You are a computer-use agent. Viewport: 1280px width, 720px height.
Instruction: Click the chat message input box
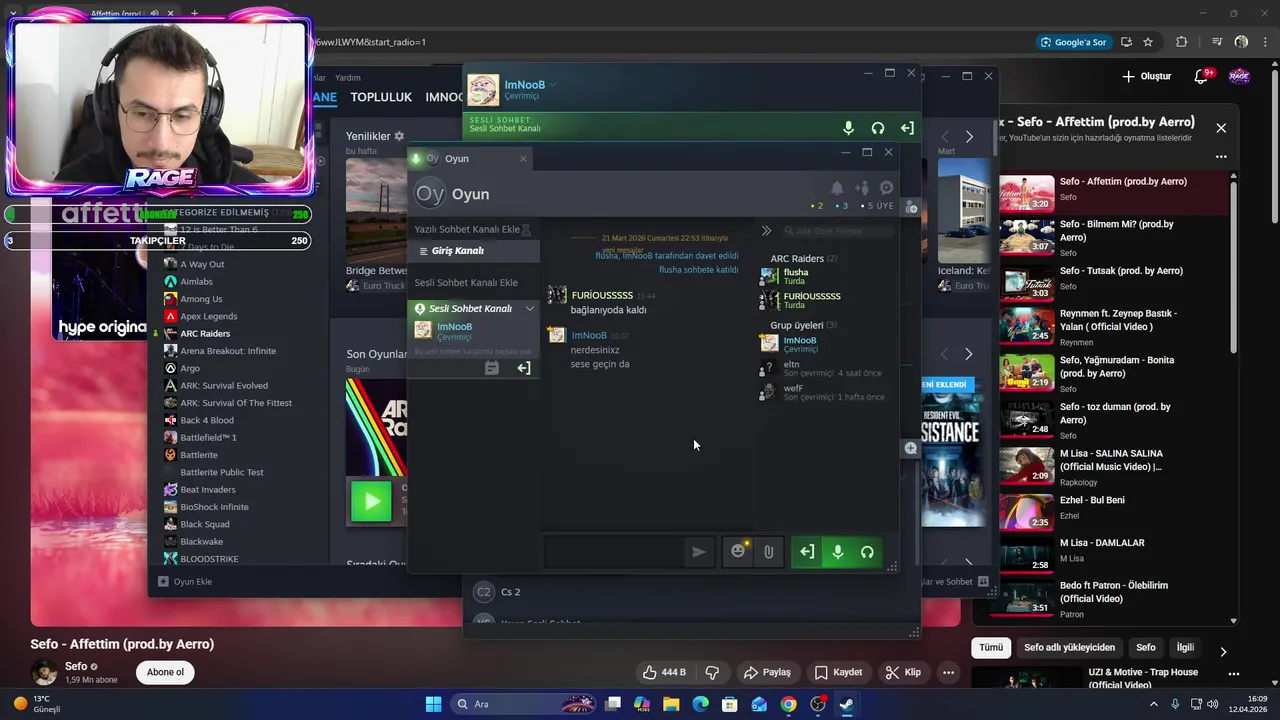(615, 551)
